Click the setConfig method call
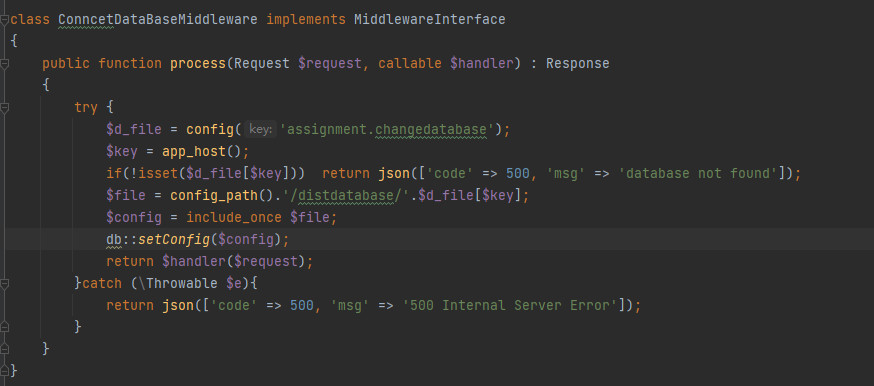 (x=174, y=240)
